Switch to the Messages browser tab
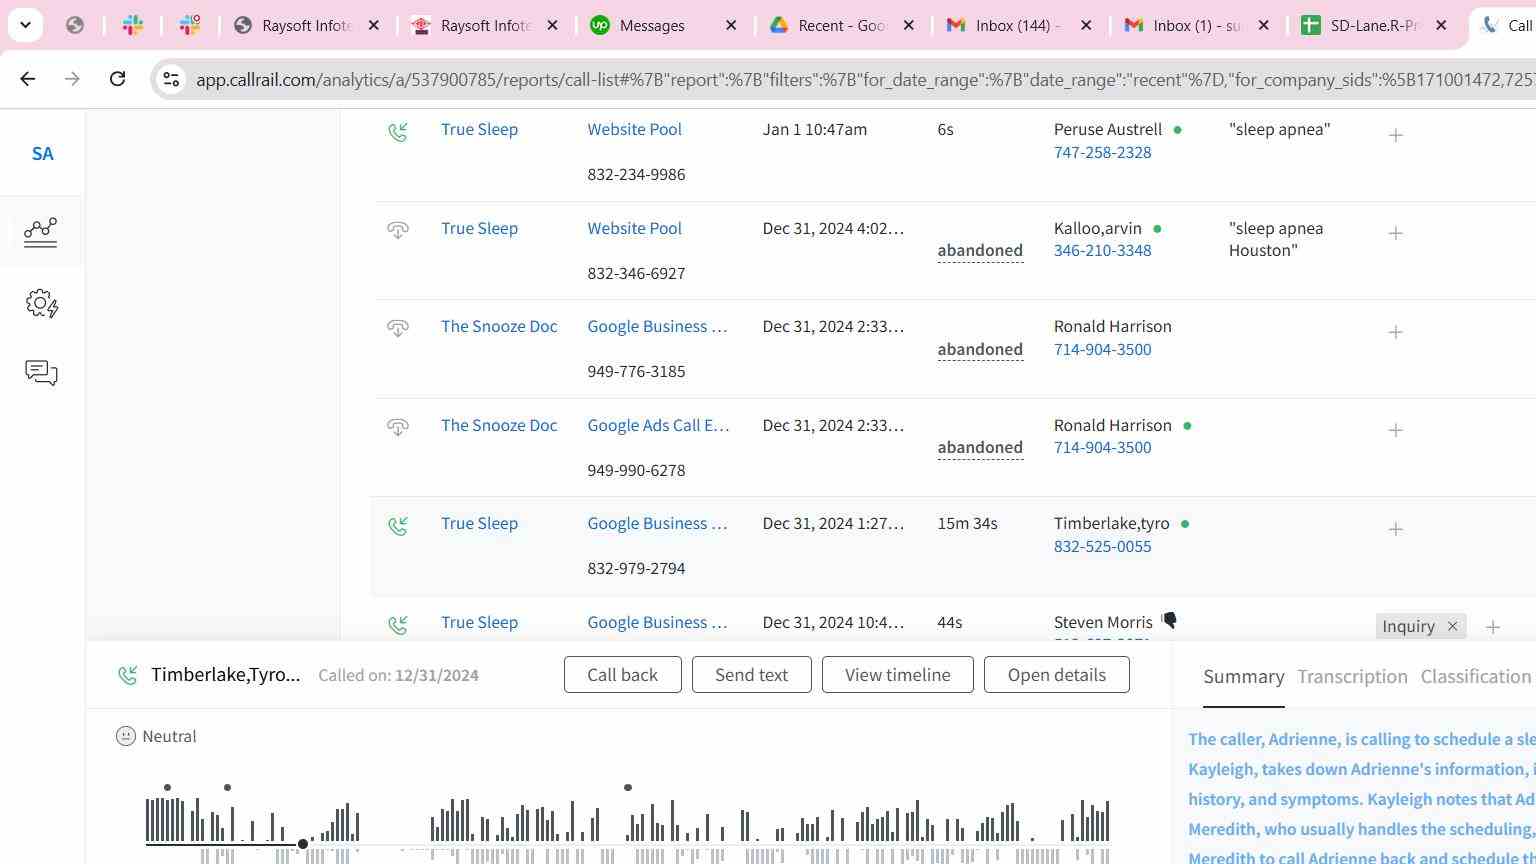The image size is (1536, 864). pyautogui.click(x=652, y=26)
